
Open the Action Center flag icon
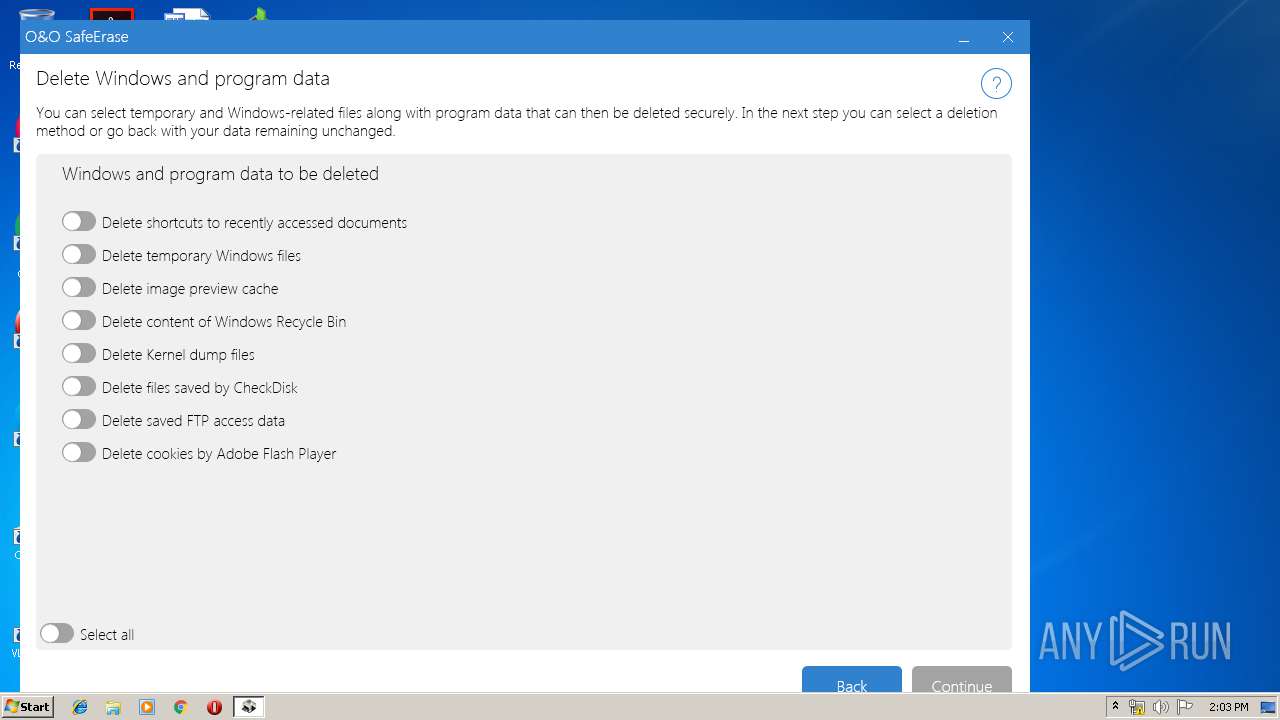pos(1184,707)
